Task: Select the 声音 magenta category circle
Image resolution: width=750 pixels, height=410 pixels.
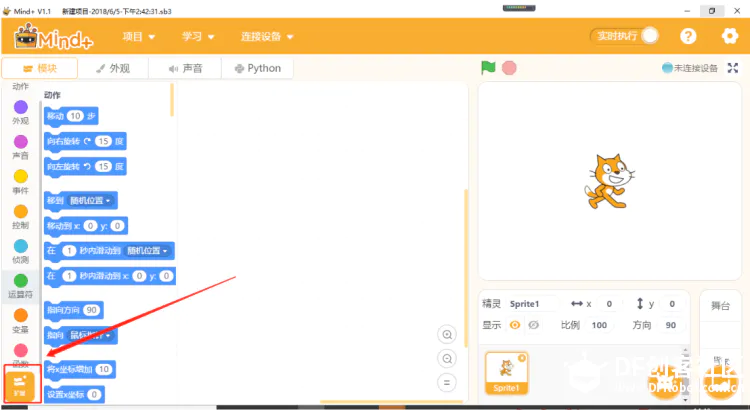Action: 21,142
